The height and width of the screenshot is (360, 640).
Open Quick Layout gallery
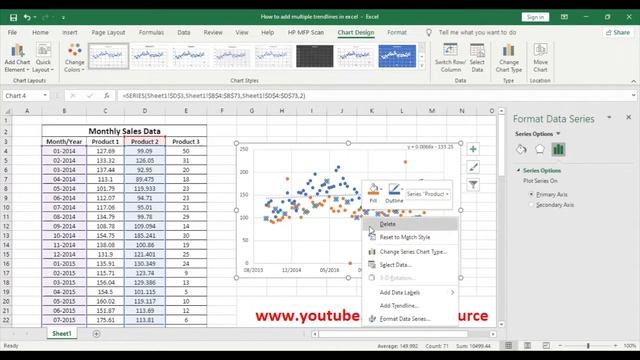point(43,58)
